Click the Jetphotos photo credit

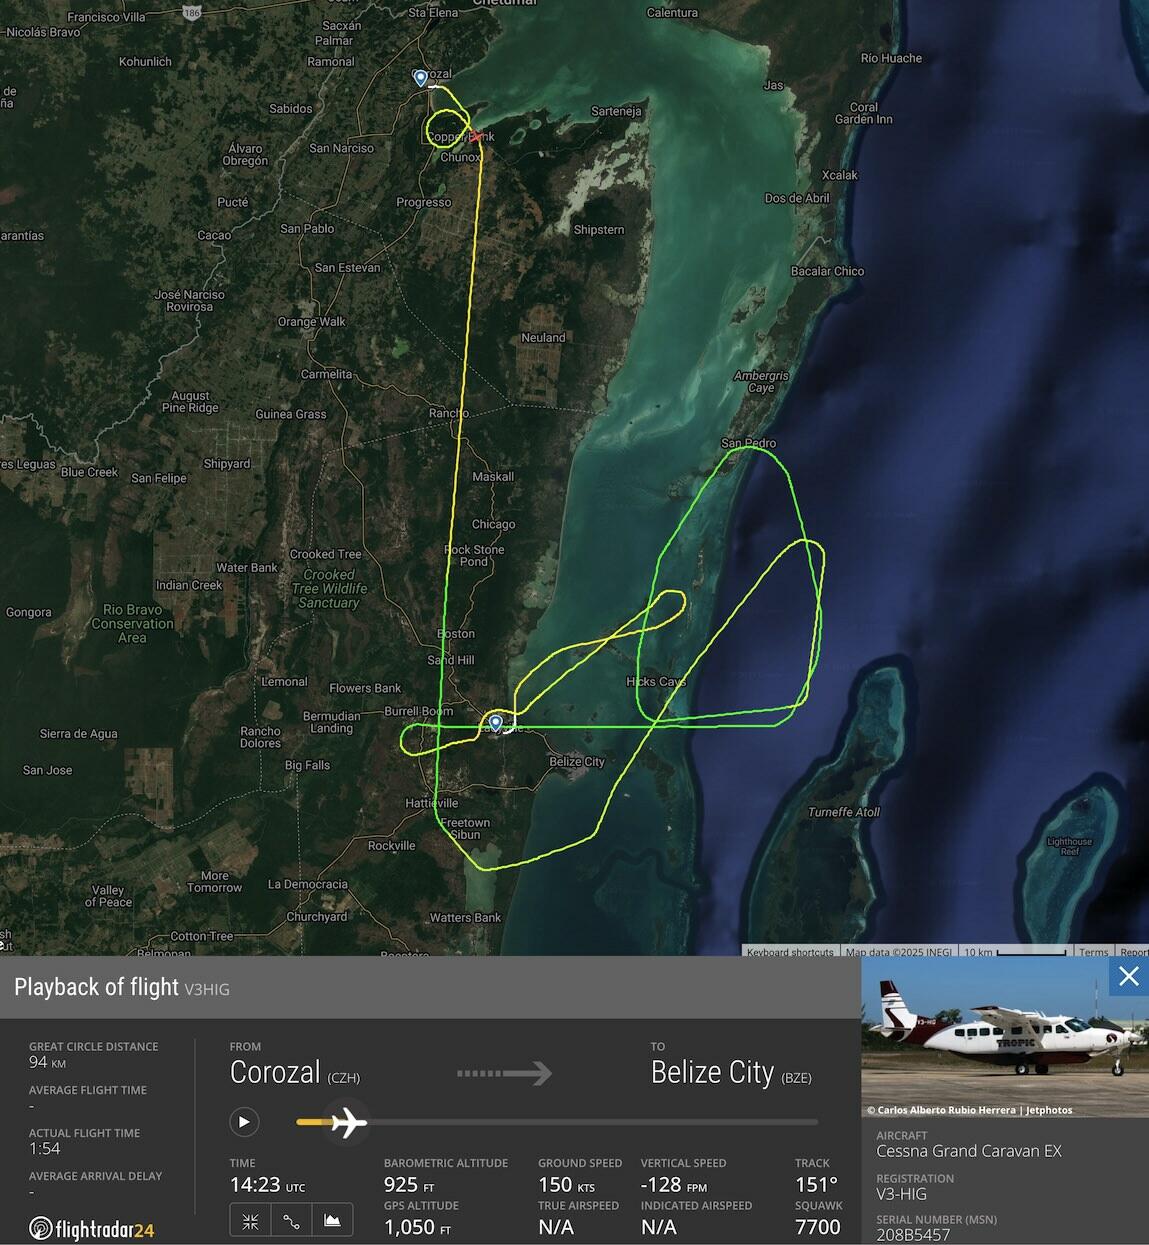(x=1049, y=1110)
